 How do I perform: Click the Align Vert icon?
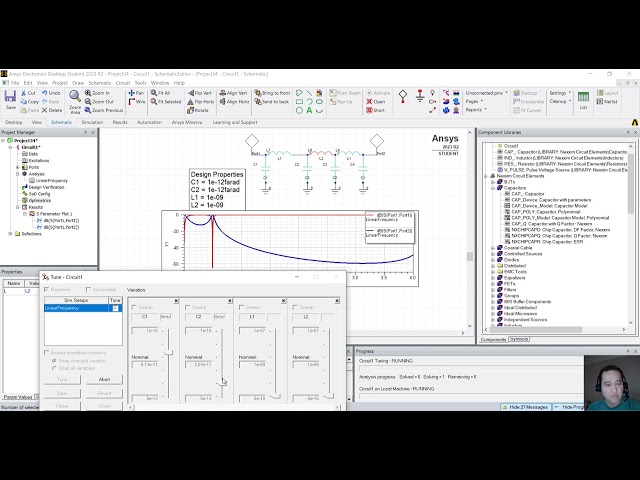tap(222, 93)
